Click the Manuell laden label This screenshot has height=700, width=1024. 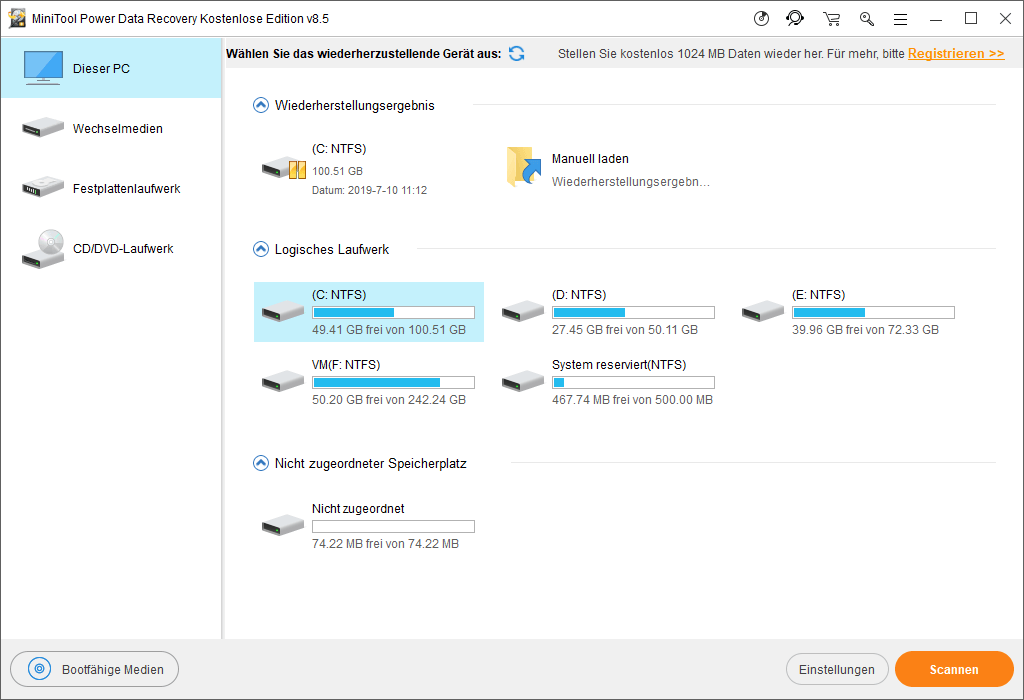(x=590, y=159)
